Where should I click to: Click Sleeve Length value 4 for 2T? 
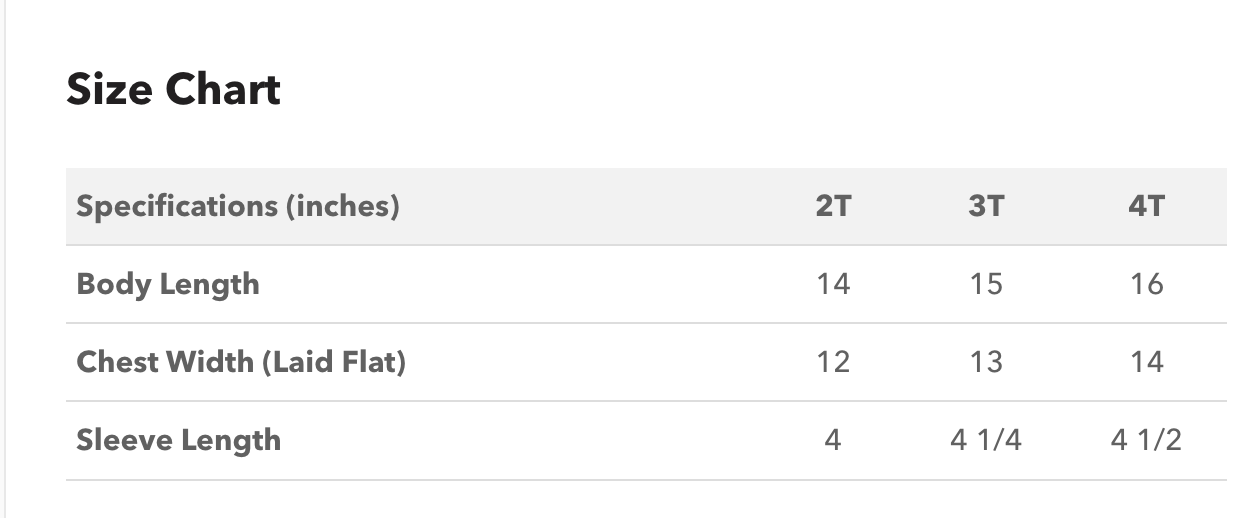[833, 440]
